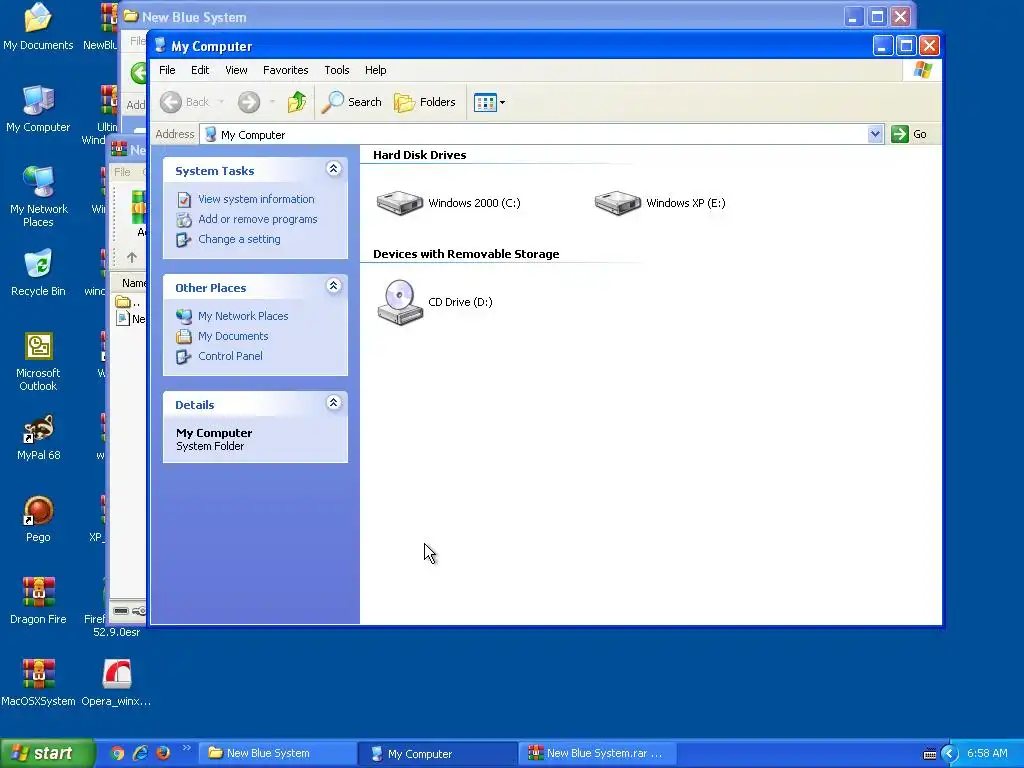The width and height of the screenshot is (1024, 768).
Task: Select the MacOSXSystem archive icon
Action: [38, 683]
